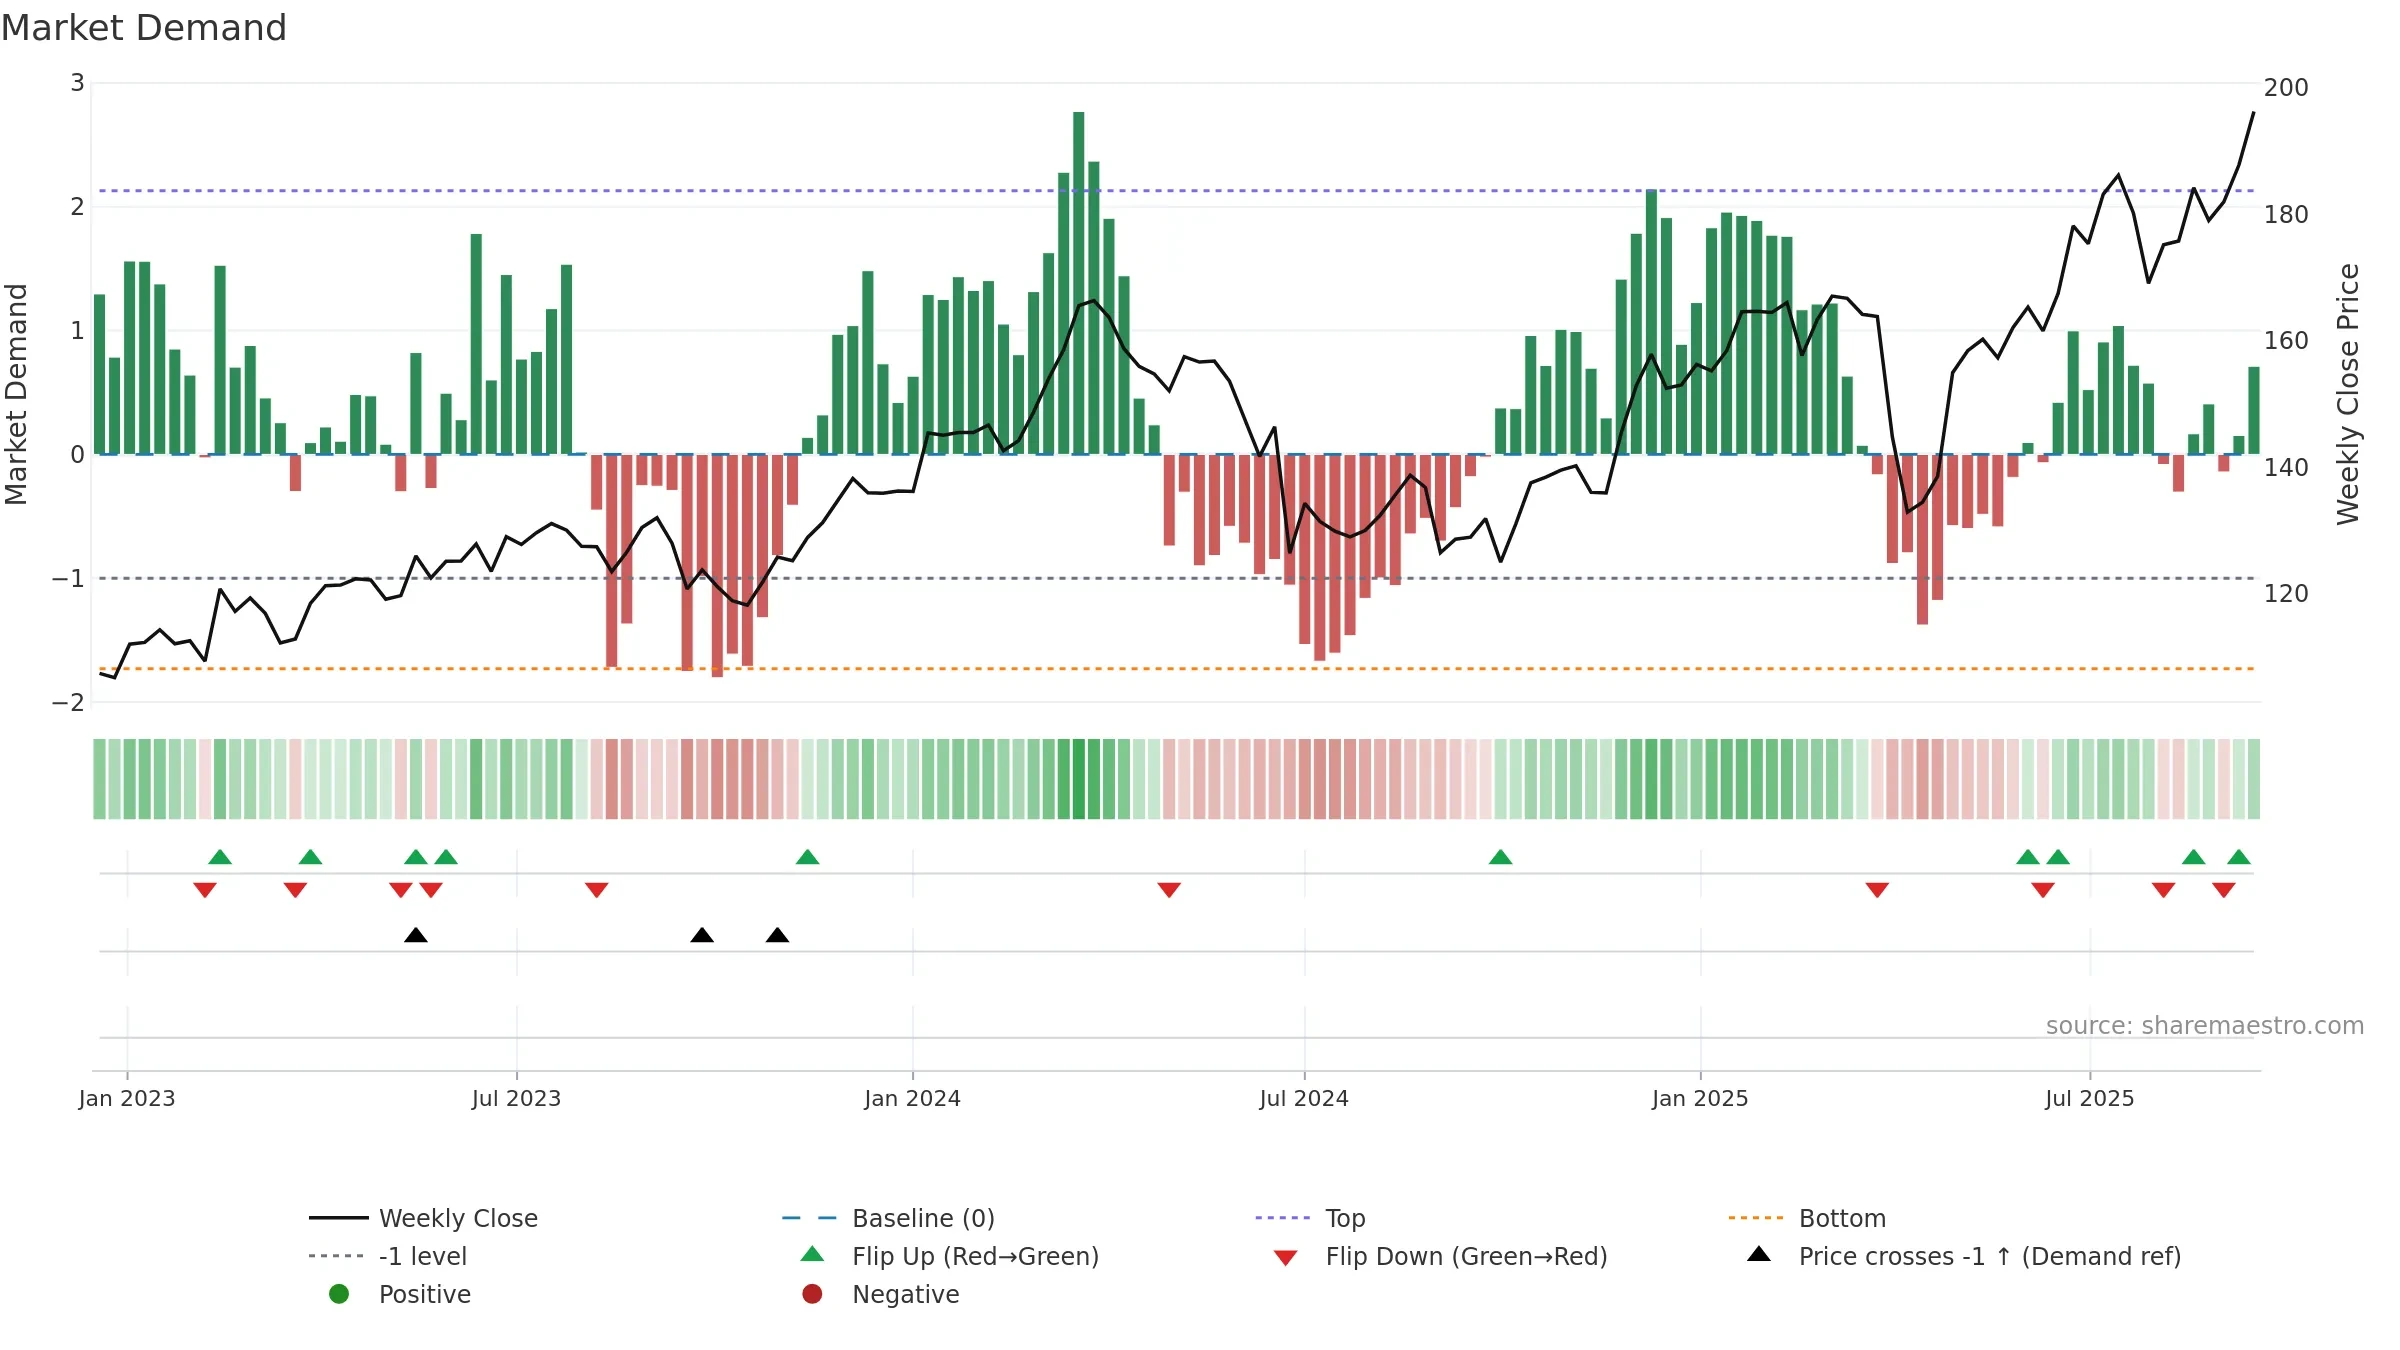Click the lone green flip-up marker before Jan 2024
This screenshot has width=2400, height=1350.
(x=807, y=857)
